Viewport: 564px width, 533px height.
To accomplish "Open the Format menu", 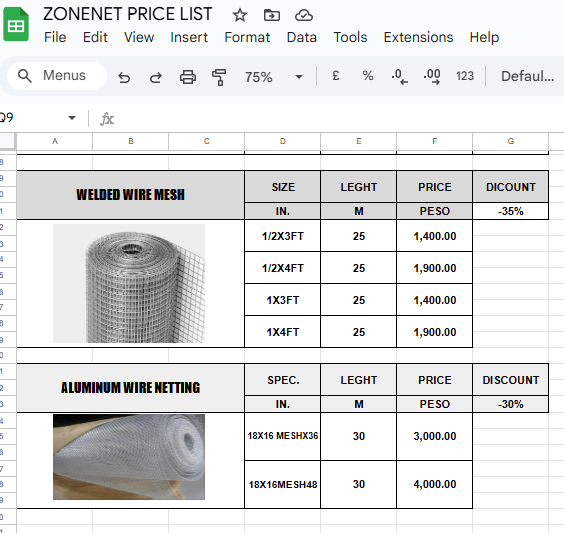I will [247, 37].
